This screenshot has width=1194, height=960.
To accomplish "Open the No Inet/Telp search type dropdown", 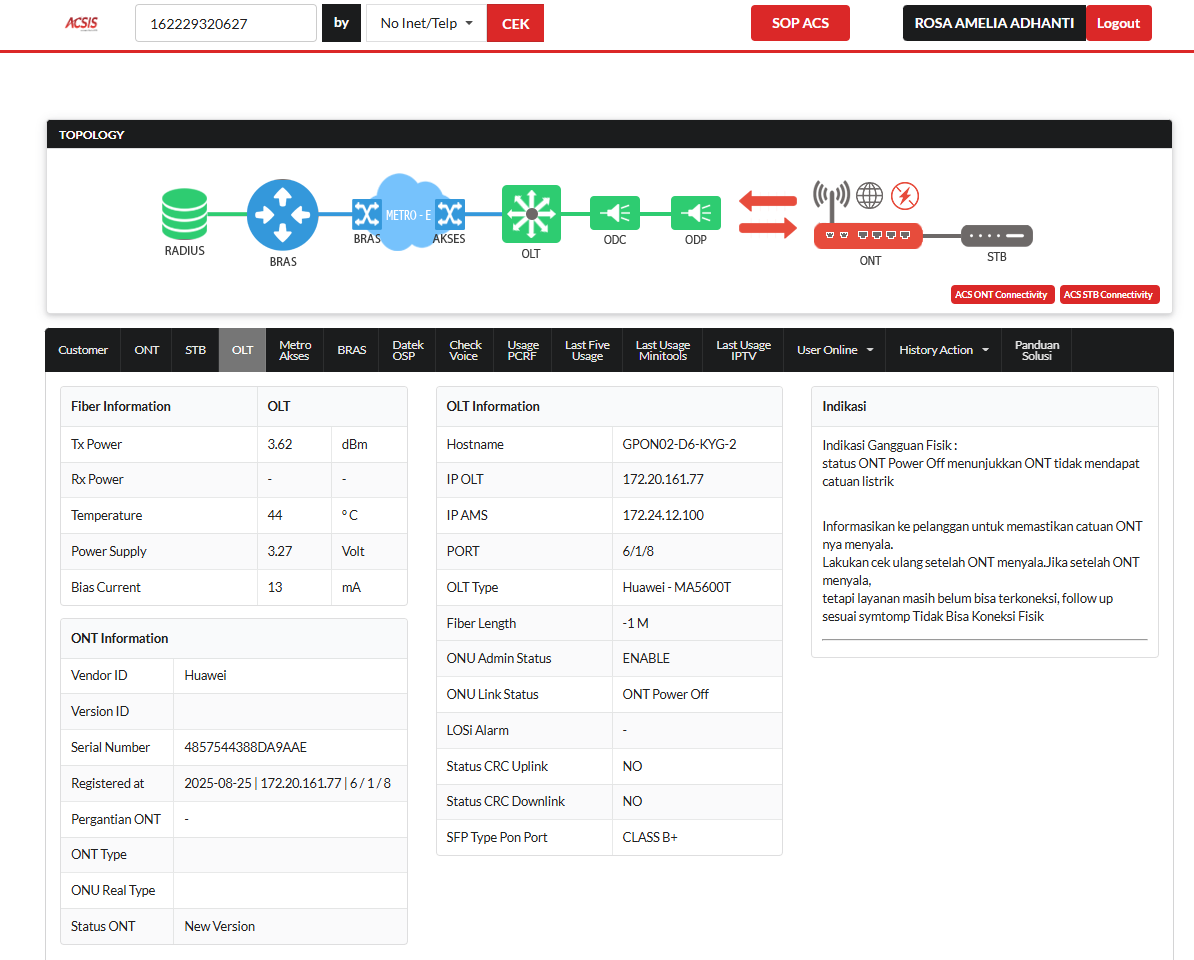I will 426,23.
